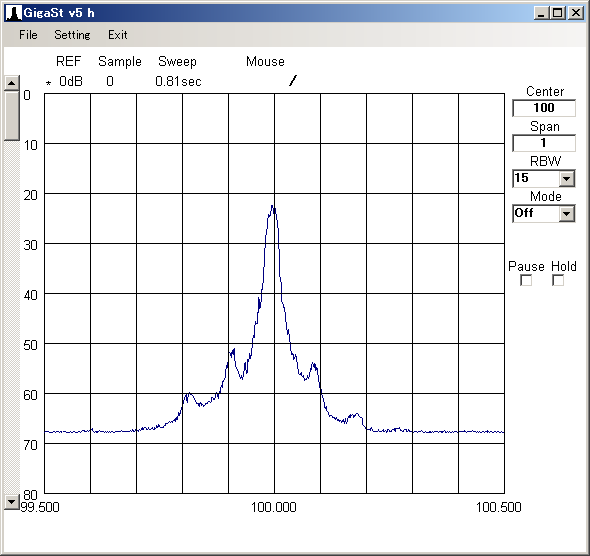Enable the Pause checkbox
590x556 pixels.
click(x=526, y=280)
